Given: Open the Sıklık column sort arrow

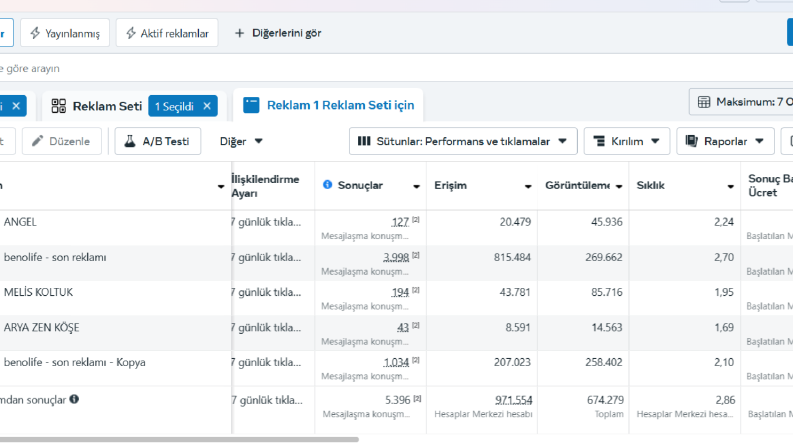Looking at the screenshot, I should 730,186.
